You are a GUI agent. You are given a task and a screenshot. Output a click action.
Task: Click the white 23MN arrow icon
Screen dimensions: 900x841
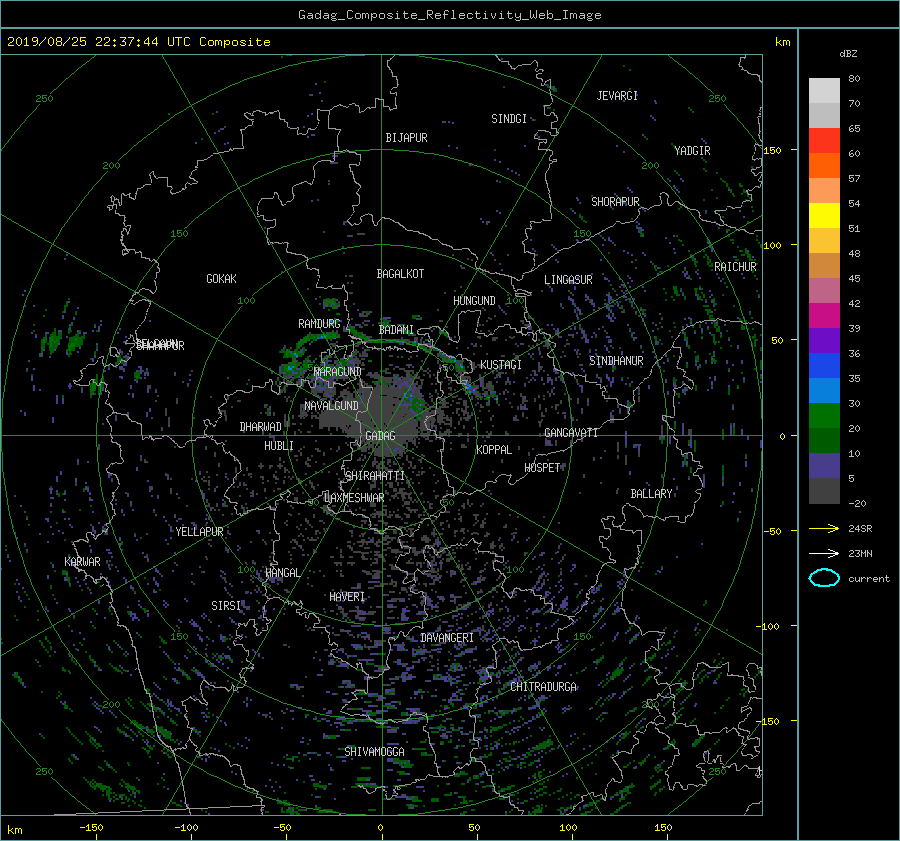point(824,553)
